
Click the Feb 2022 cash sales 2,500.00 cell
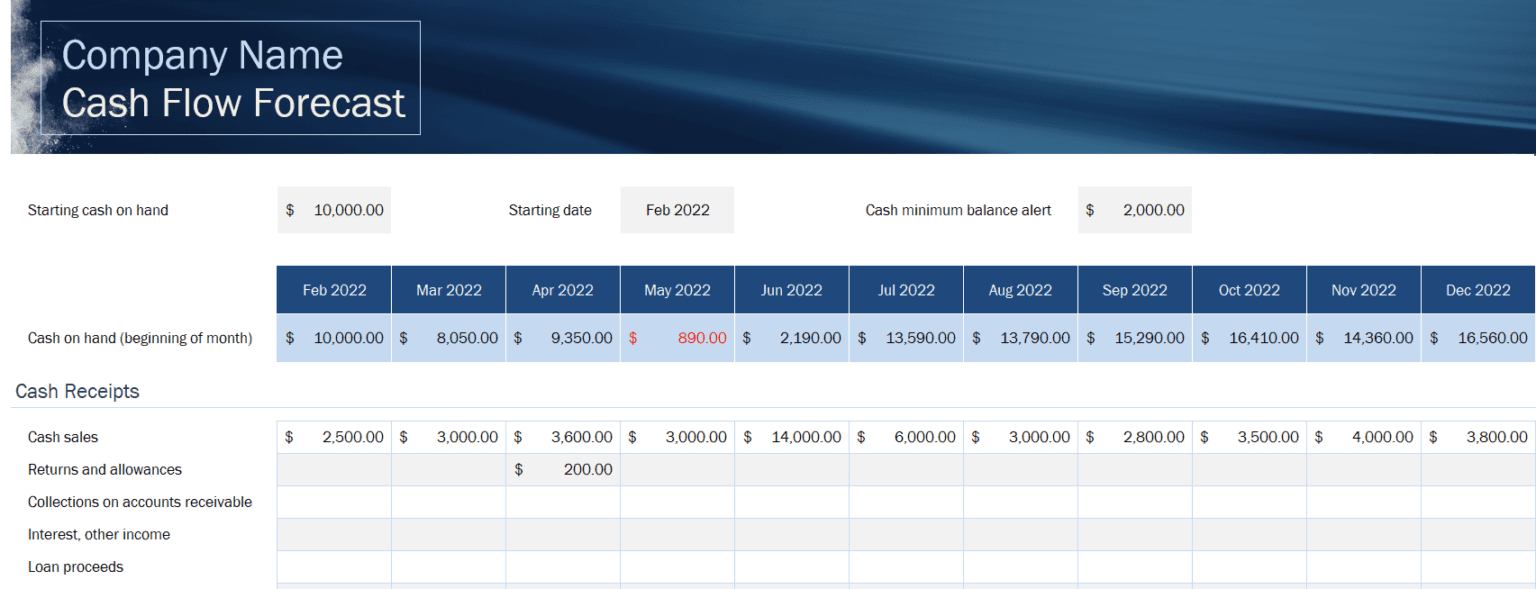coord(334,437)
